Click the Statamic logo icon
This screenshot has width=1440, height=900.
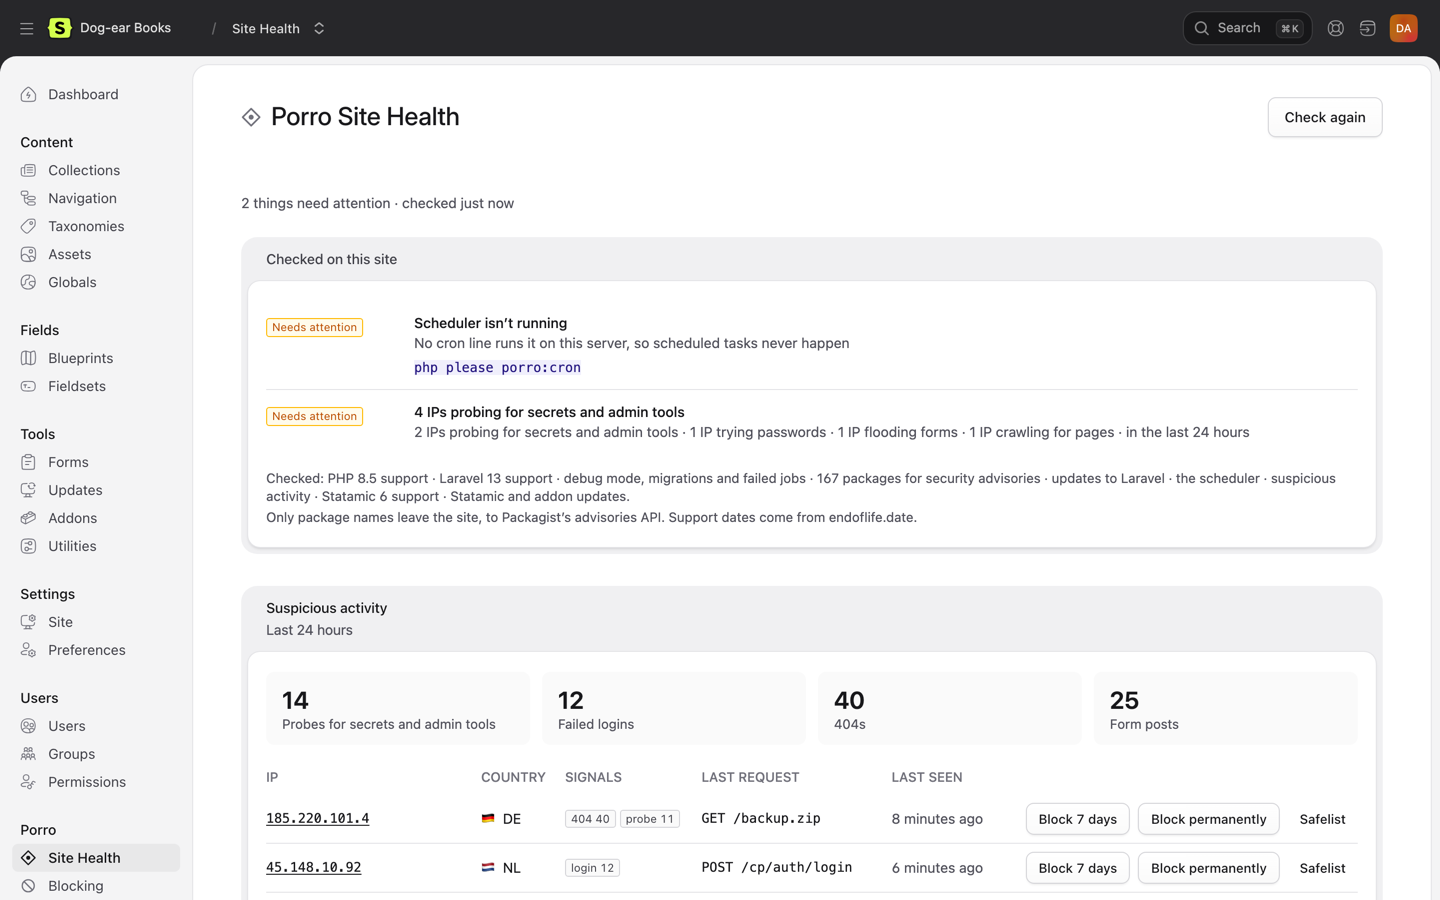pos(60,28)
